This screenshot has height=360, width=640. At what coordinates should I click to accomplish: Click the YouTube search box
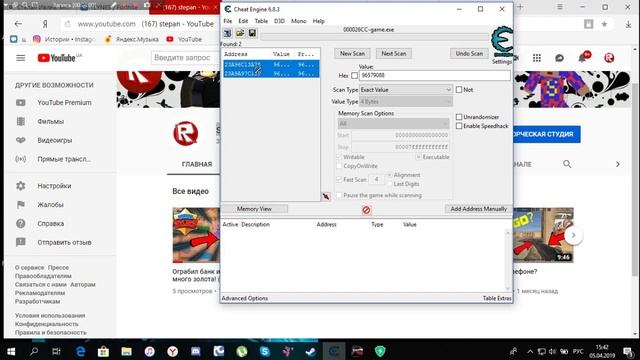pyautogui.click(x=186, y=58)
